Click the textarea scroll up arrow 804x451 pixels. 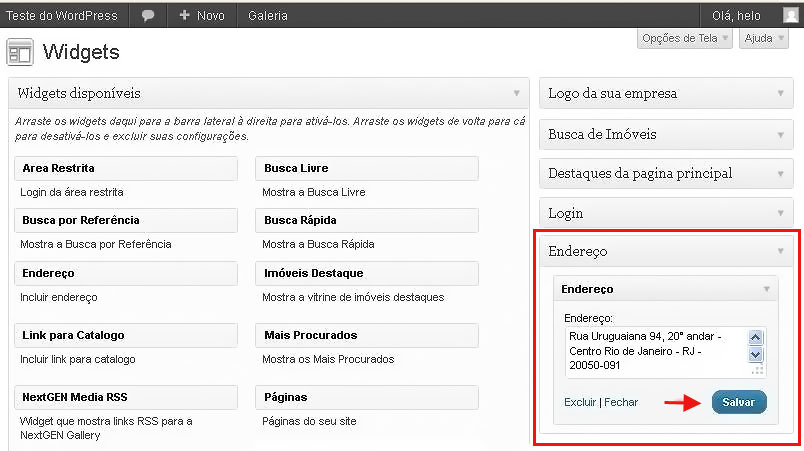[x=755, y=337]
